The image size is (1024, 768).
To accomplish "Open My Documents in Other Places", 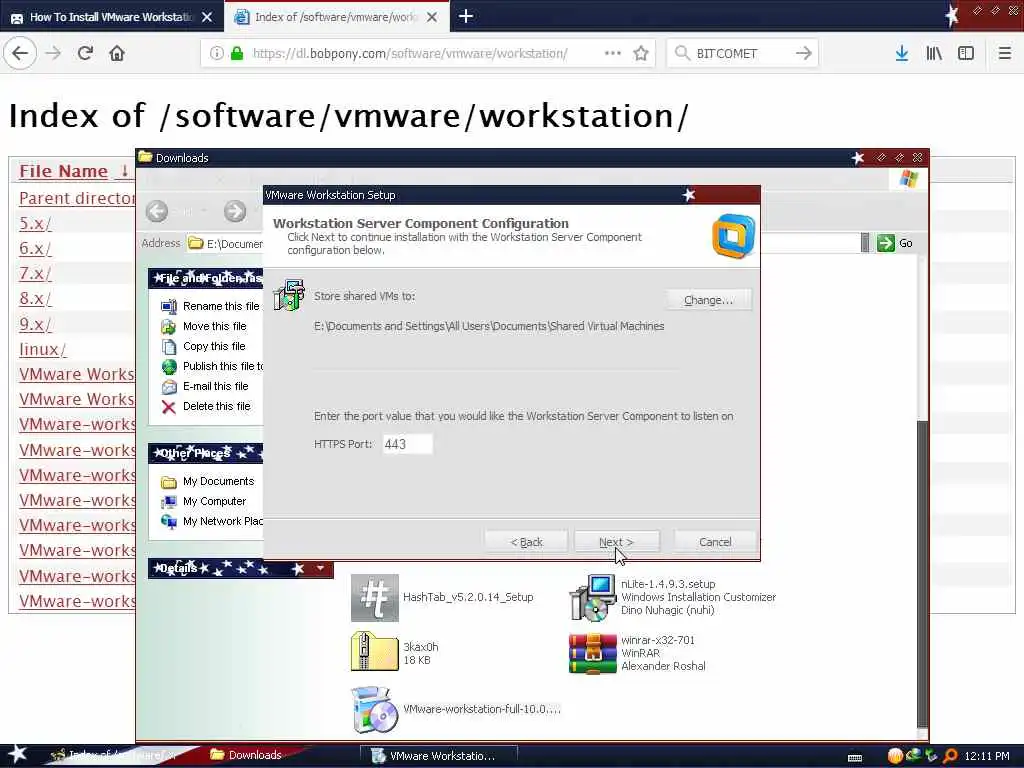I will point(218,481).
